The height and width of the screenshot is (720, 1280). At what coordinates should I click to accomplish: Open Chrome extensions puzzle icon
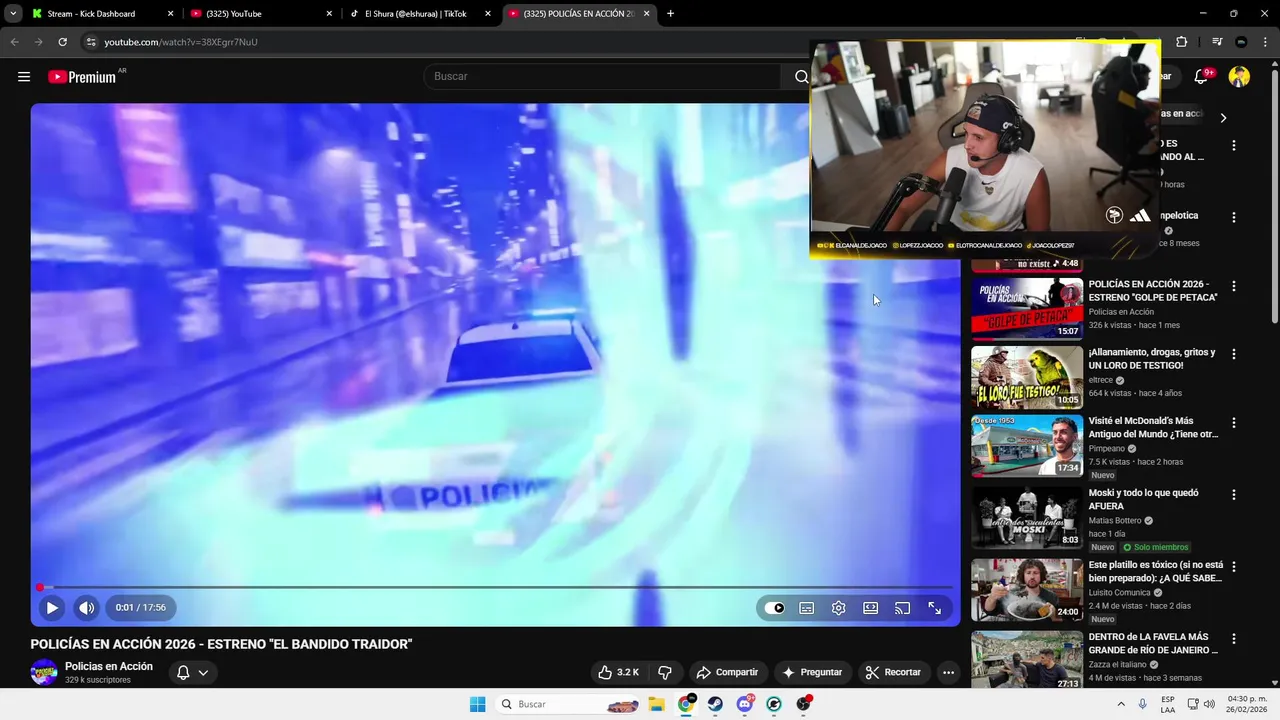tap(1182, 42)
